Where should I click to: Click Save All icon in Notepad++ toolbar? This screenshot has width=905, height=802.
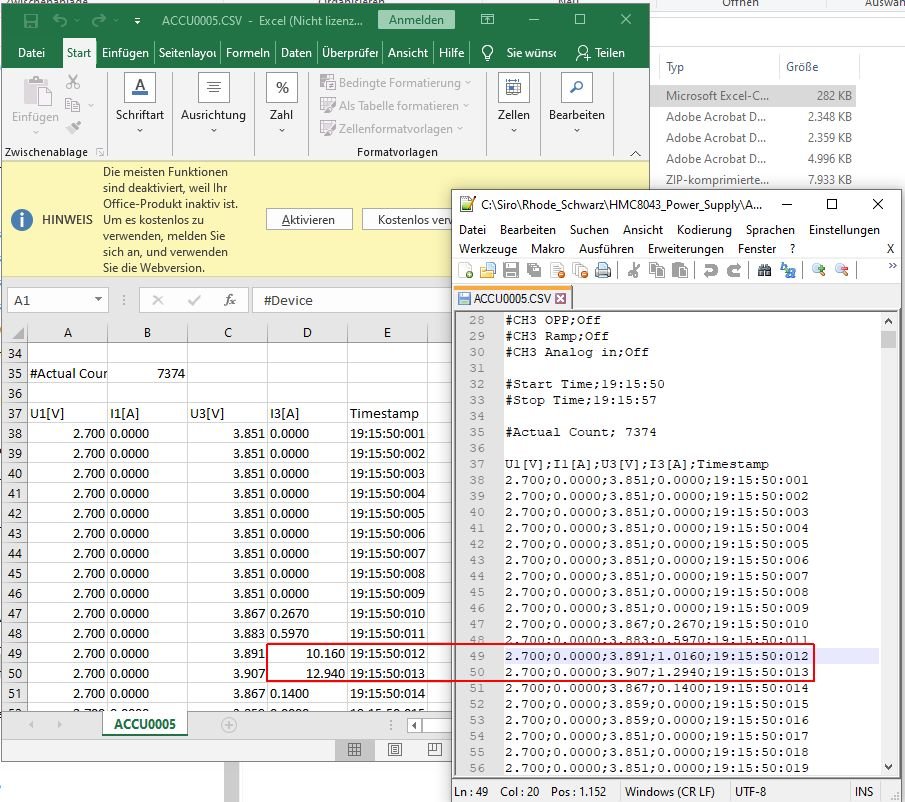point(534,270)
